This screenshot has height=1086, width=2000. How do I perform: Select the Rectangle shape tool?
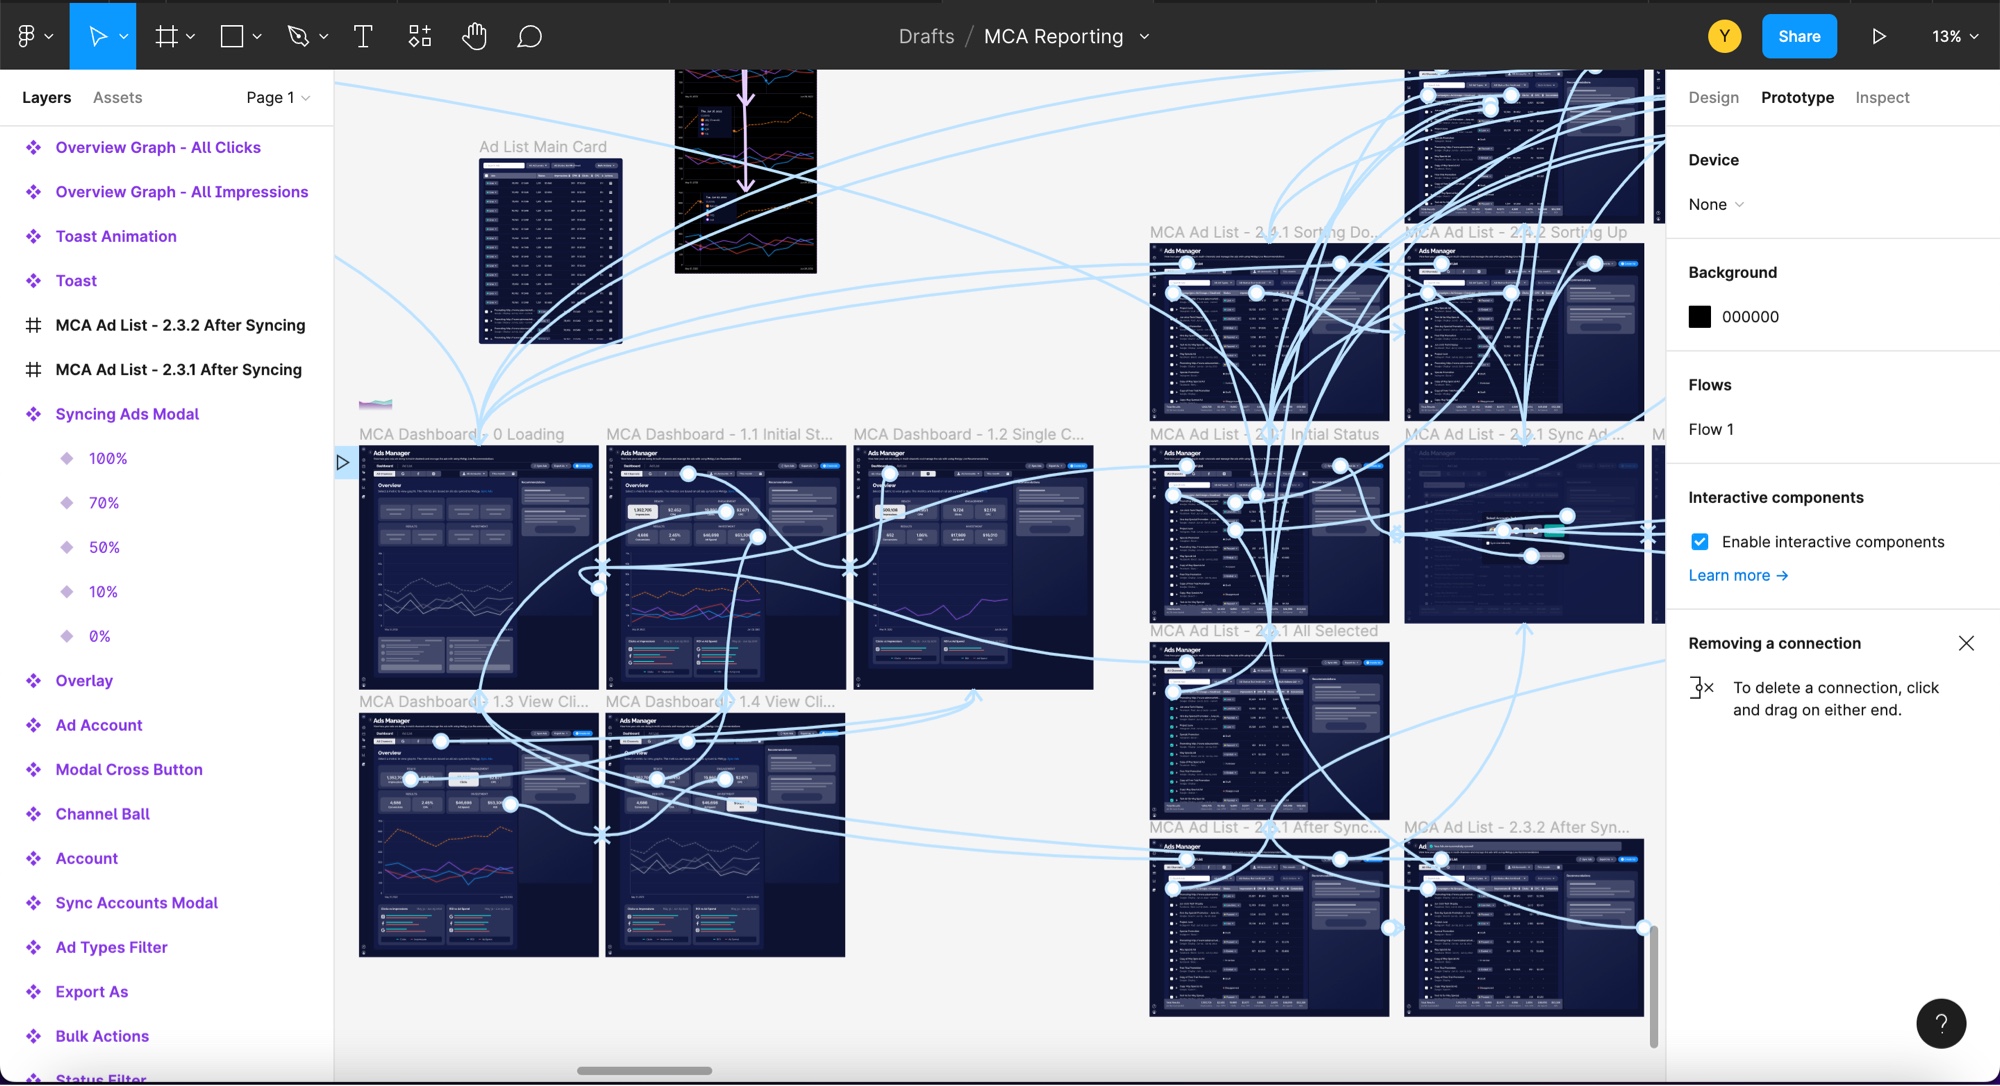pos(232,36)
